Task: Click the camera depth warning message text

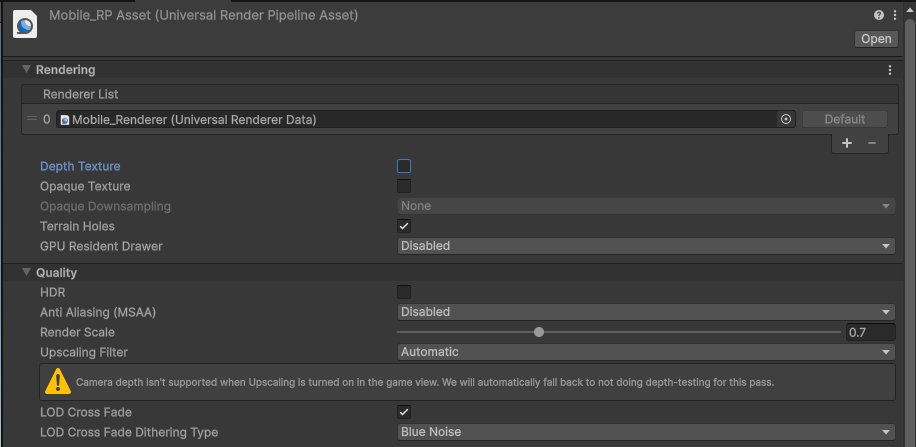Action: [425, 383]
